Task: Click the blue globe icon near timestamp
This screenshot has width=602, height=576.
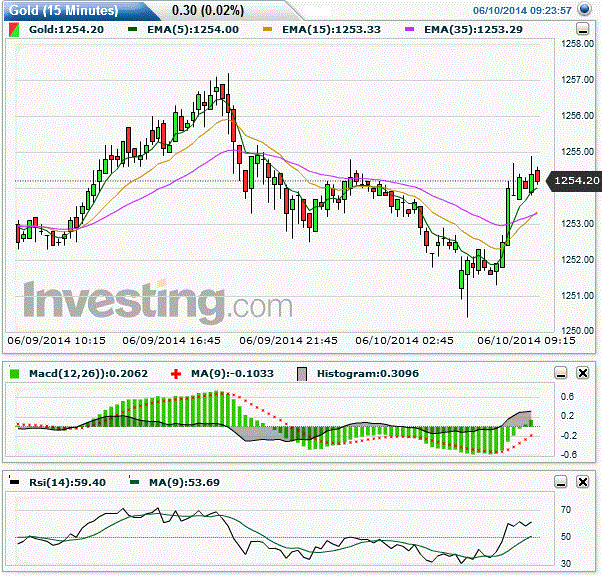Action: tap(584, 9)
